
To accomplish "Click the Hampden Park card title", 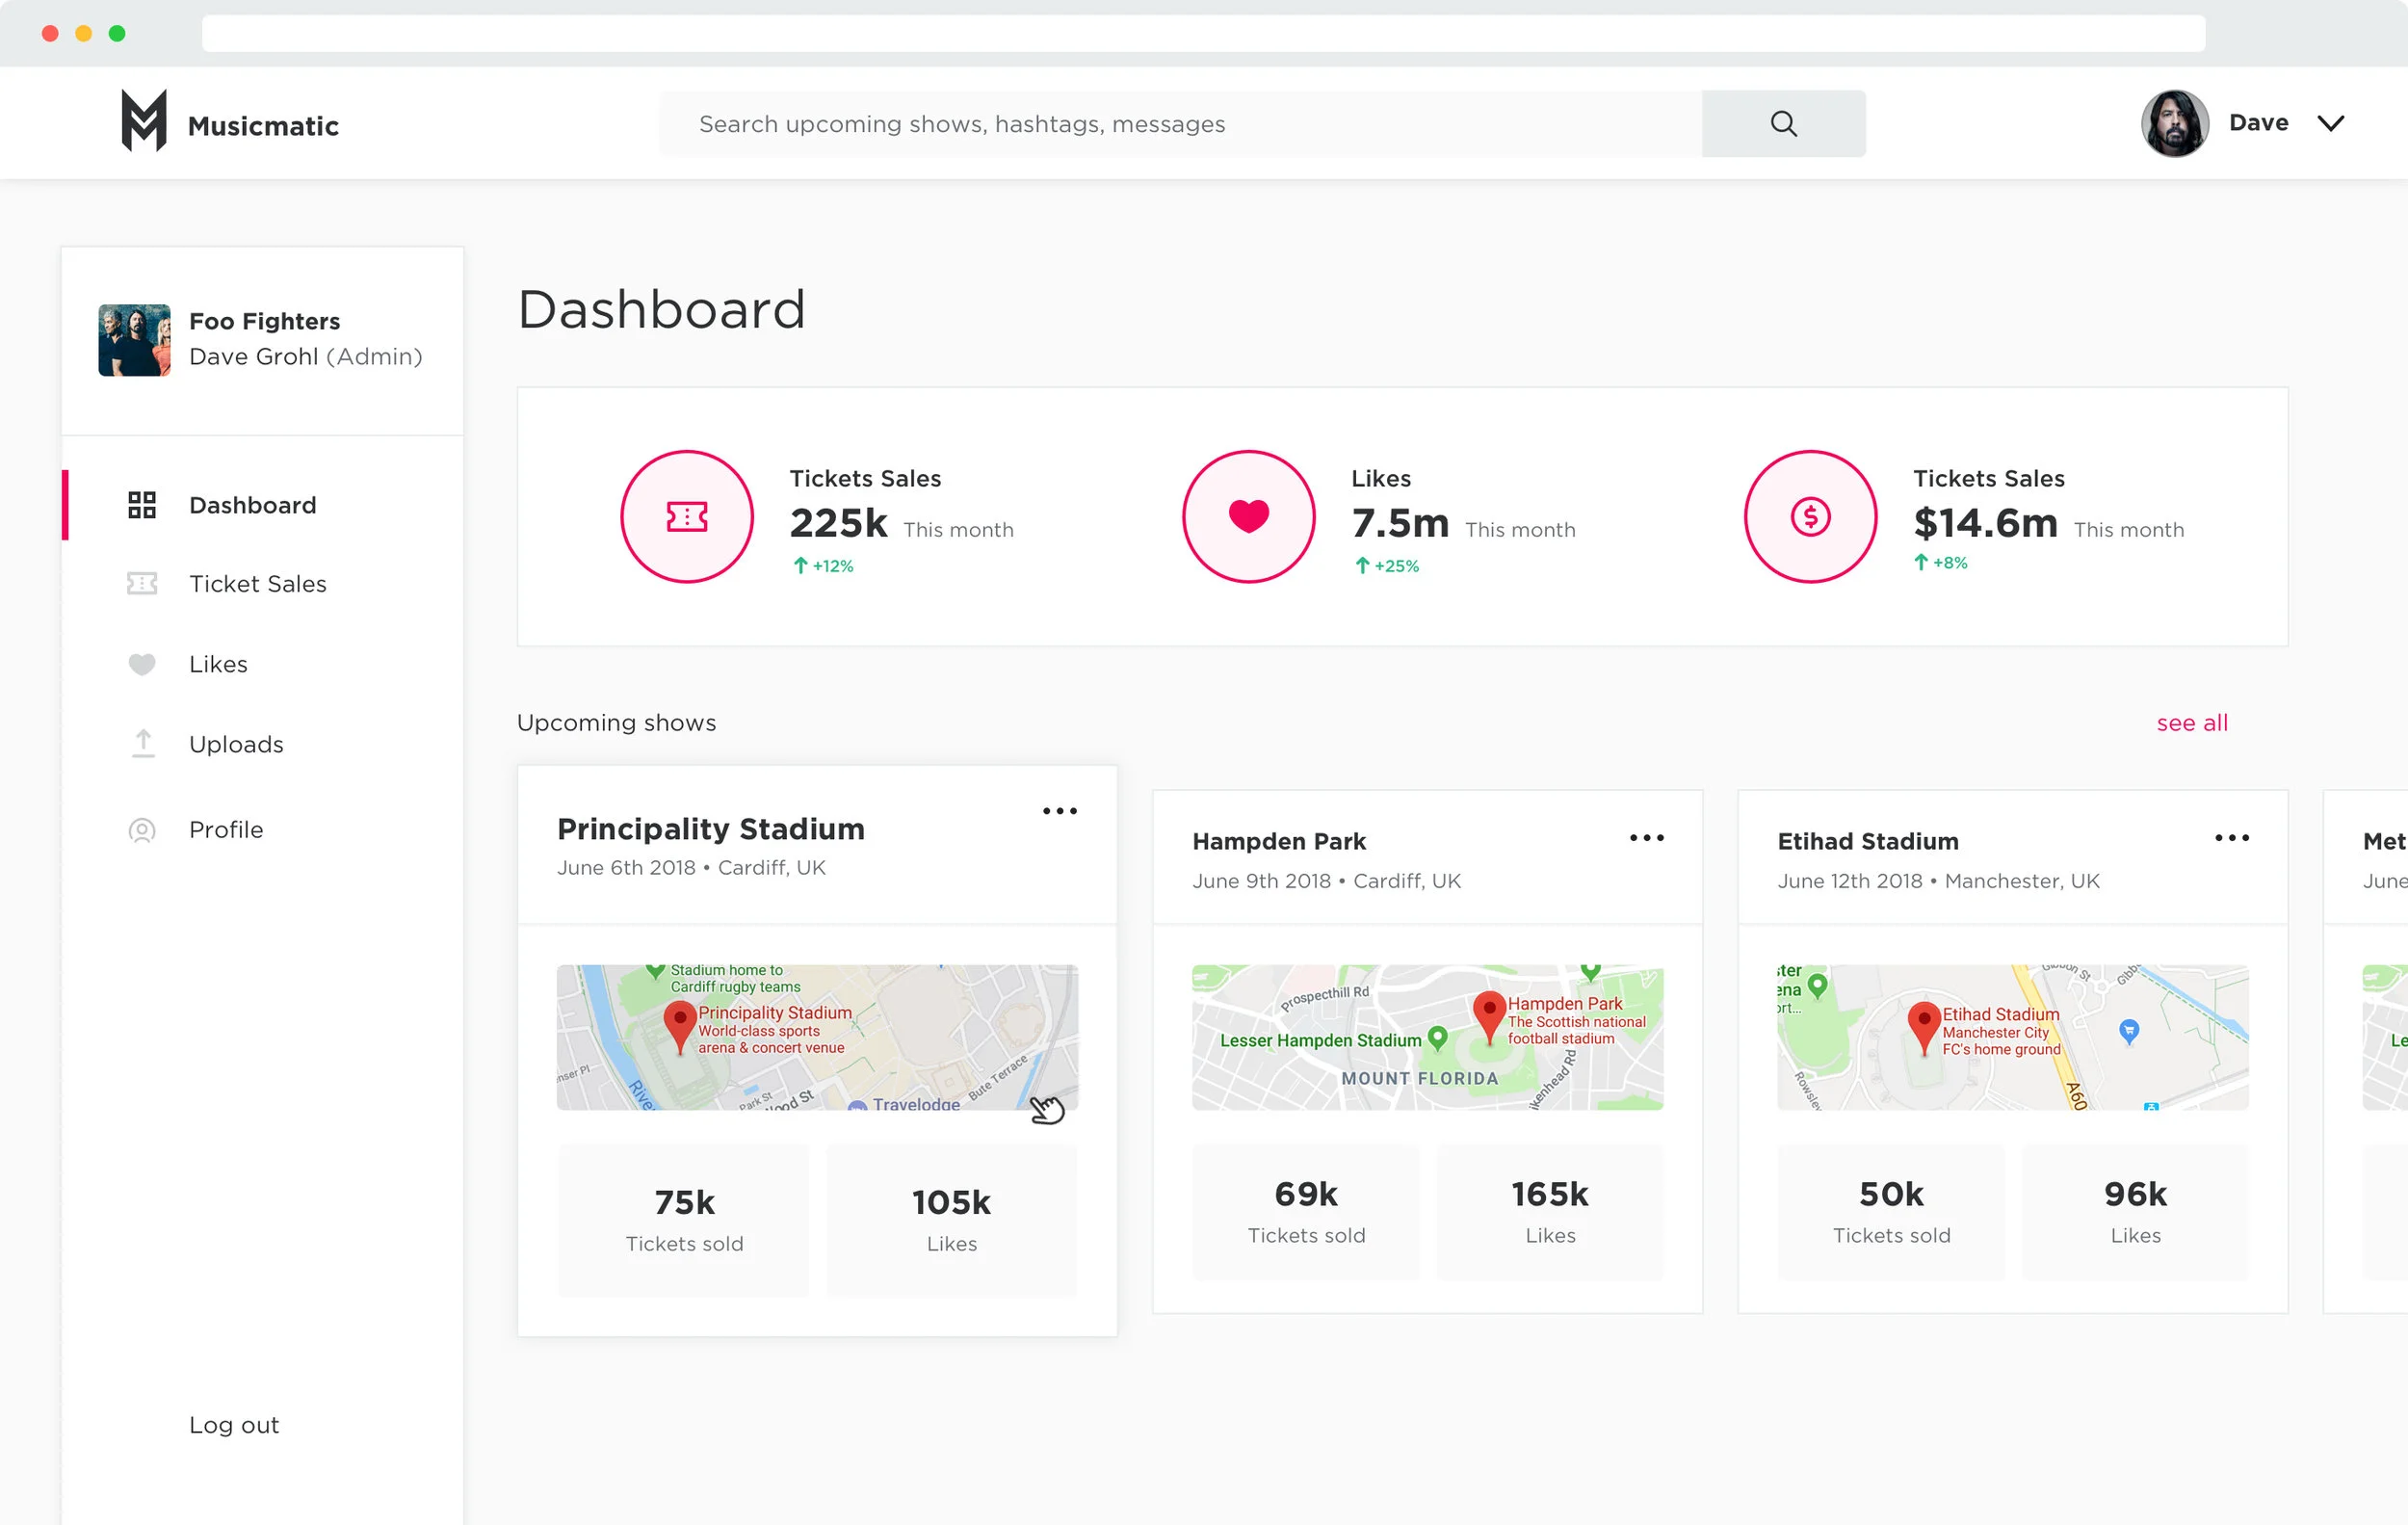I will [x=1279, y=841].
